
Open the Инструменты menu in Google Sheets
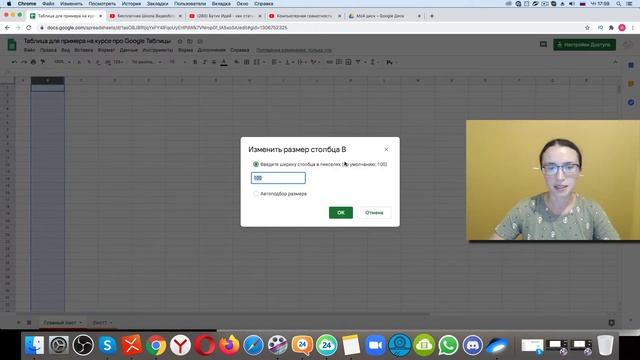158,50
